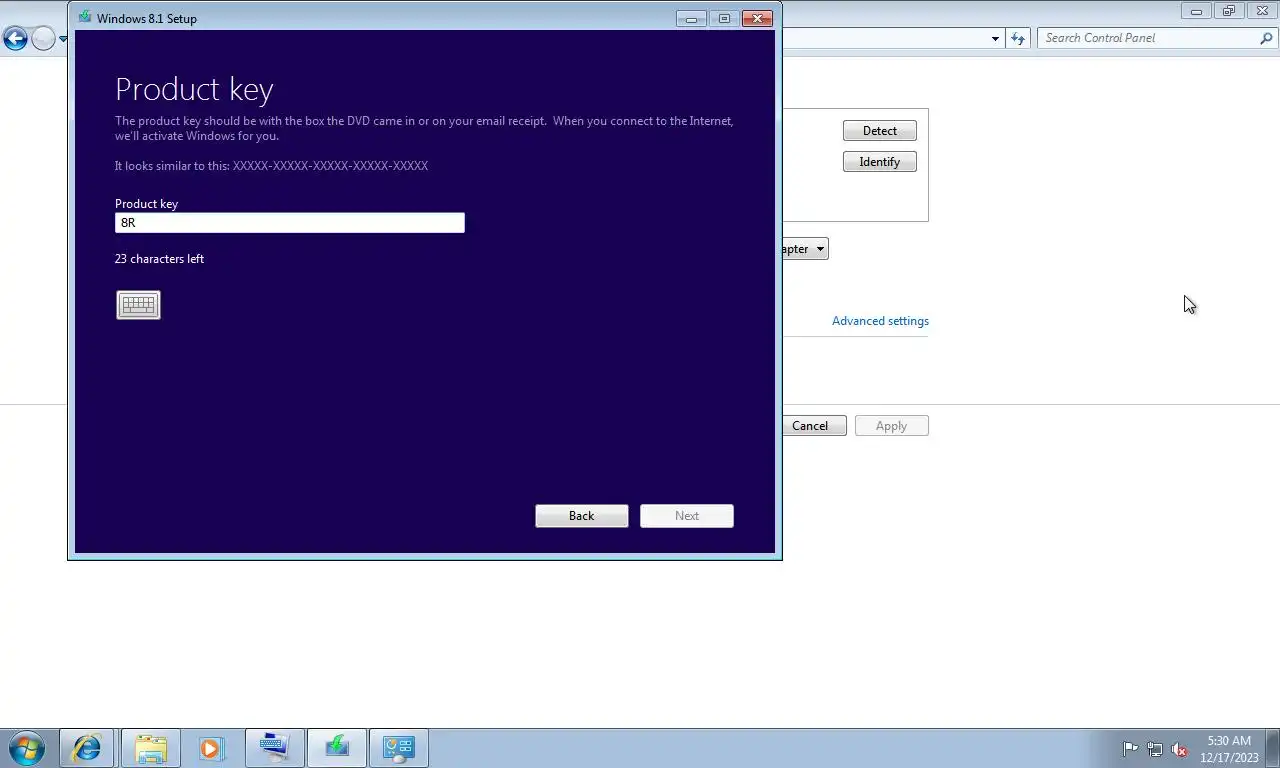This screenshot has width=1280, height=768.
Task: Click Detect in the Control Panel window
Action: click(x=880, y=131)
